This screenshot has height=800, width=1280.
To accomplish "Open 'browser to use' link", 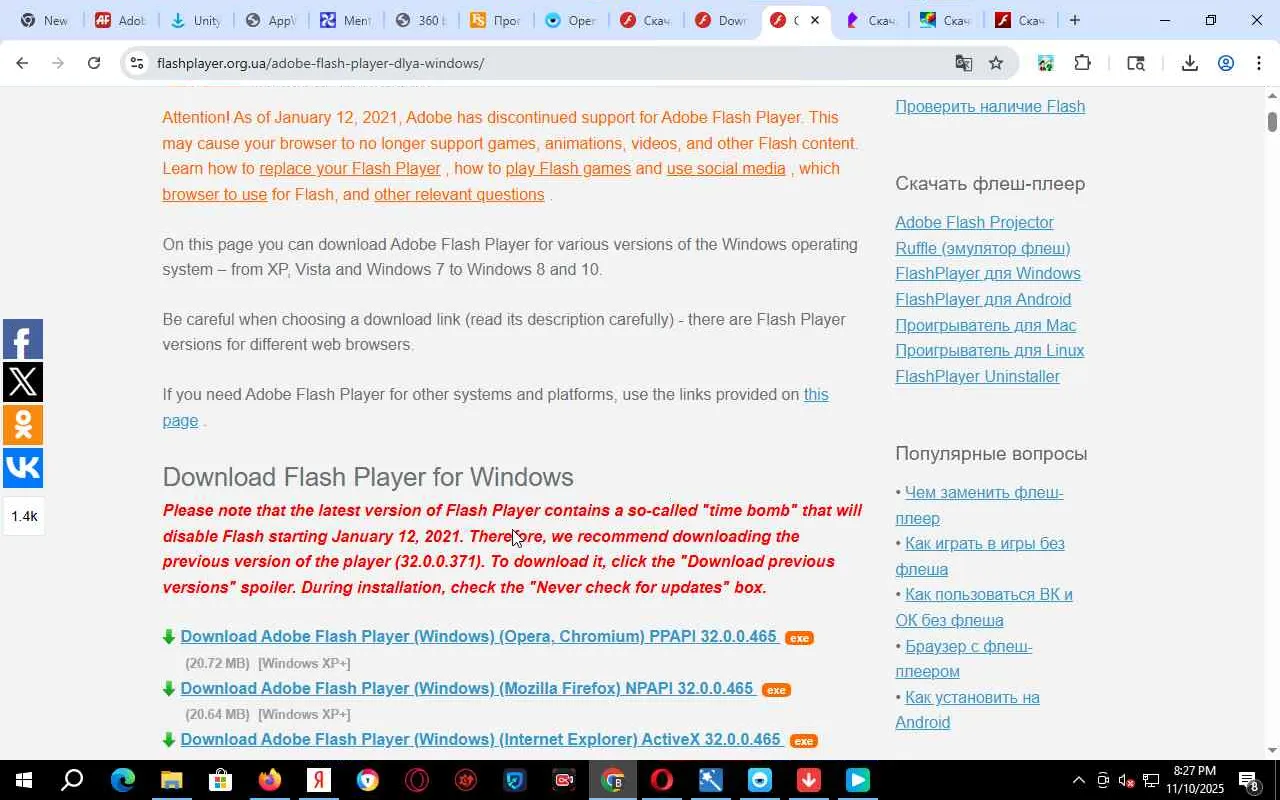I will click(215, 195).
